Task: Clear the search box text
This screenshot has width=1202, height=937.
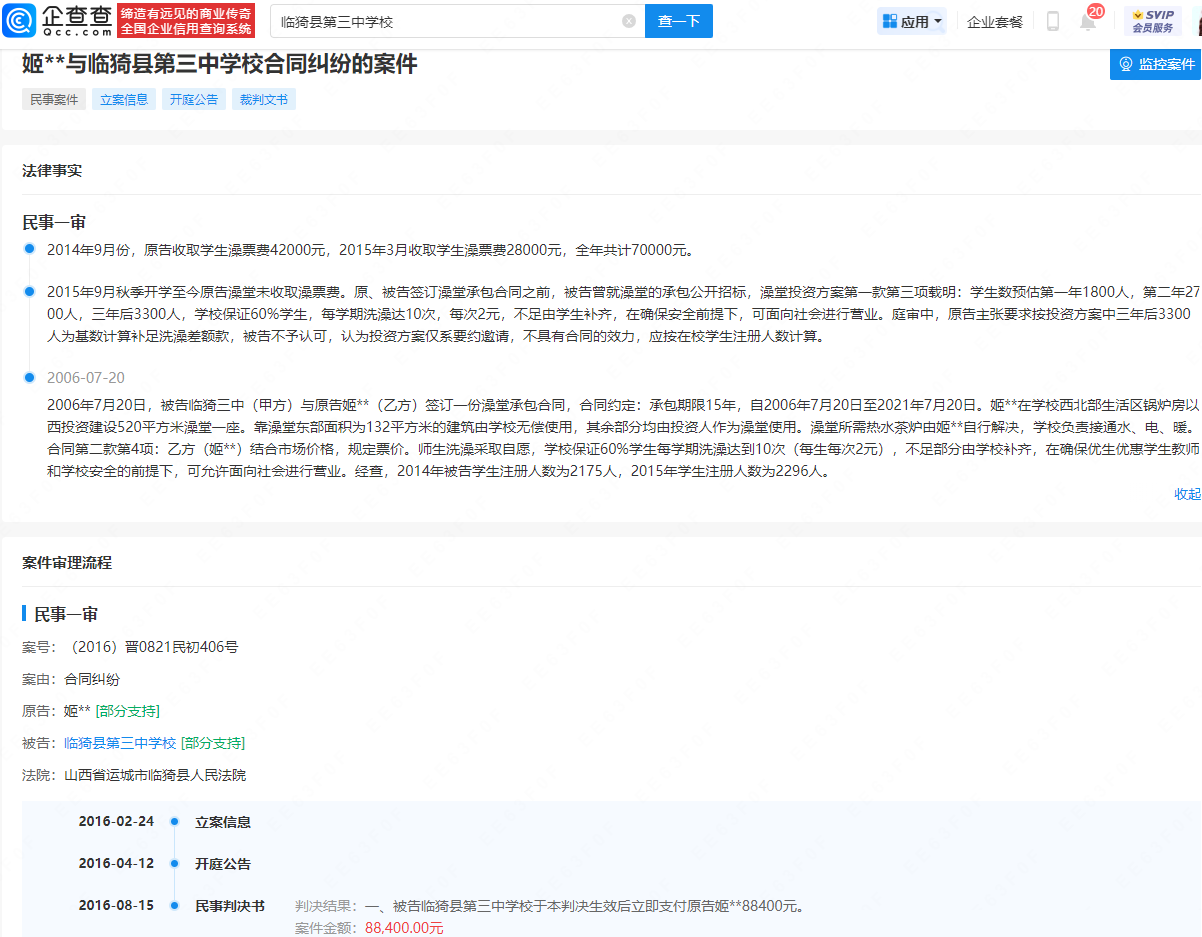Action: (628, 21)
